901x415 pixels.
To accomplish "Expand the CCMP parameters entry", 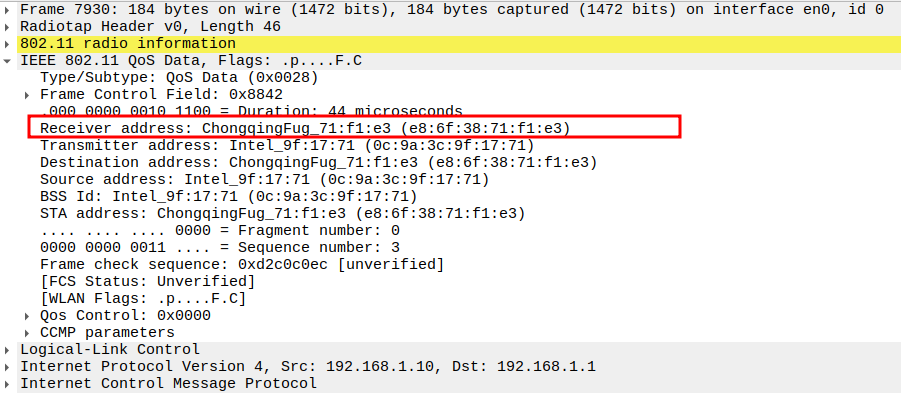I will (x=29, y=332).
